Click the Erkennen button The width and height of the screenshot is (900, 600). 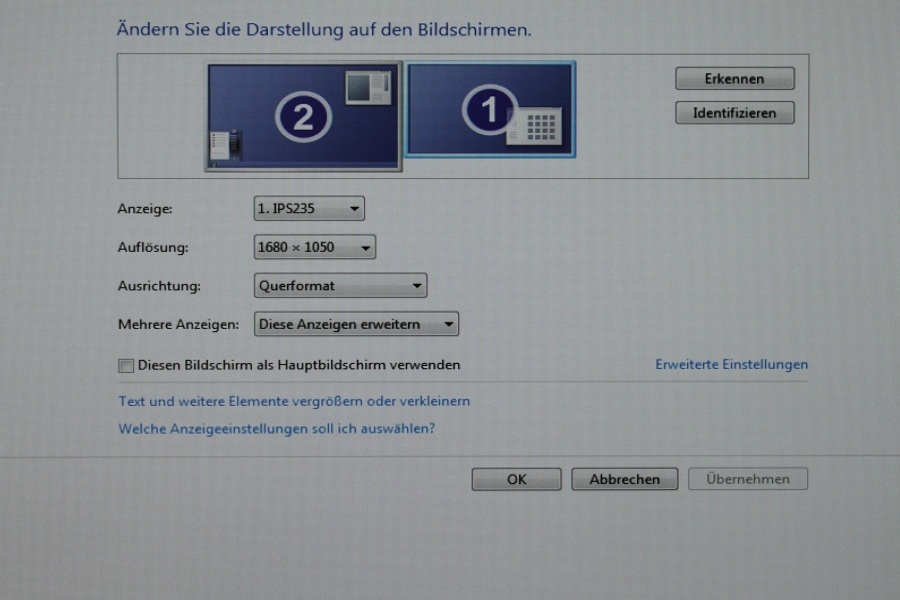point(735,79)
